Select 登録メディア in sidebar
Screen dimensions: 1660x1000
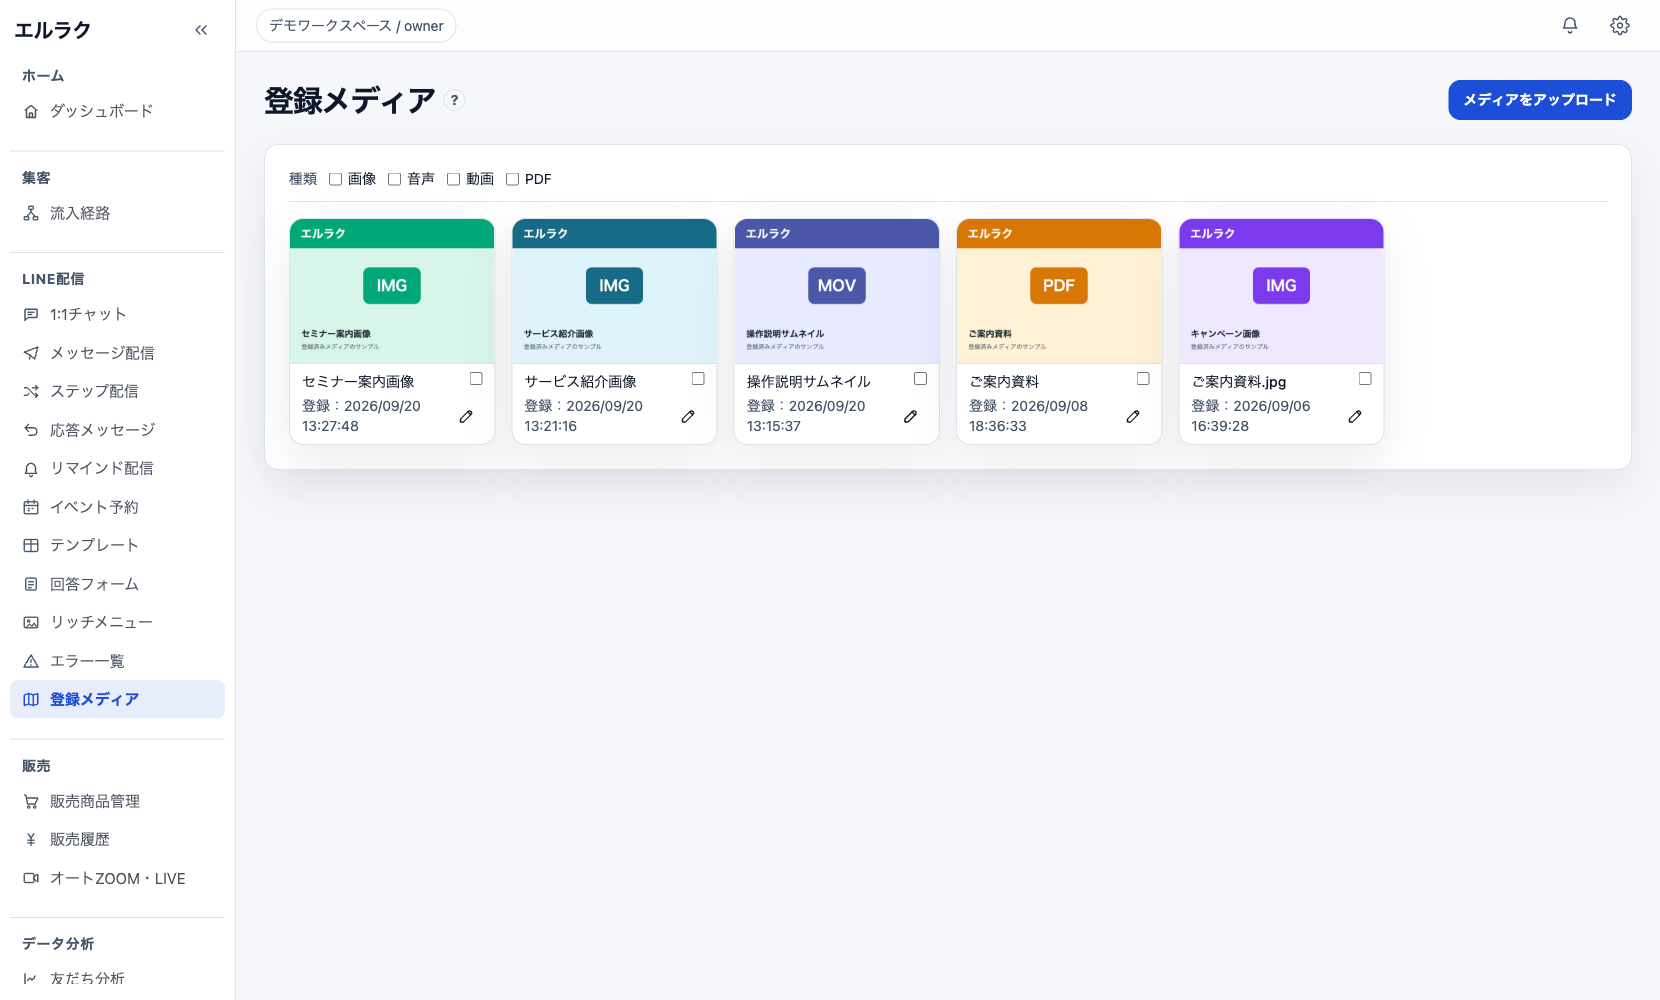pos(117,699)
